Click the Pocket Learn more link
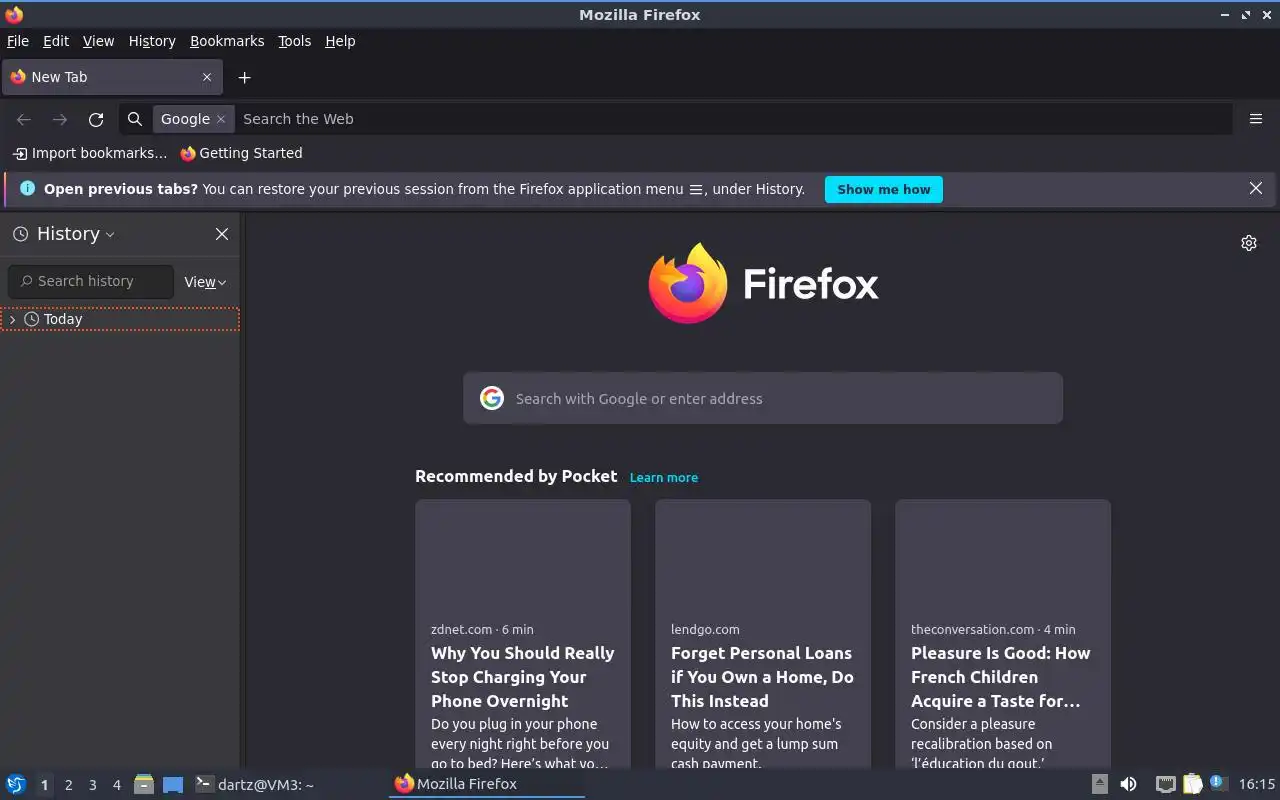 click(x=664, y=478)
